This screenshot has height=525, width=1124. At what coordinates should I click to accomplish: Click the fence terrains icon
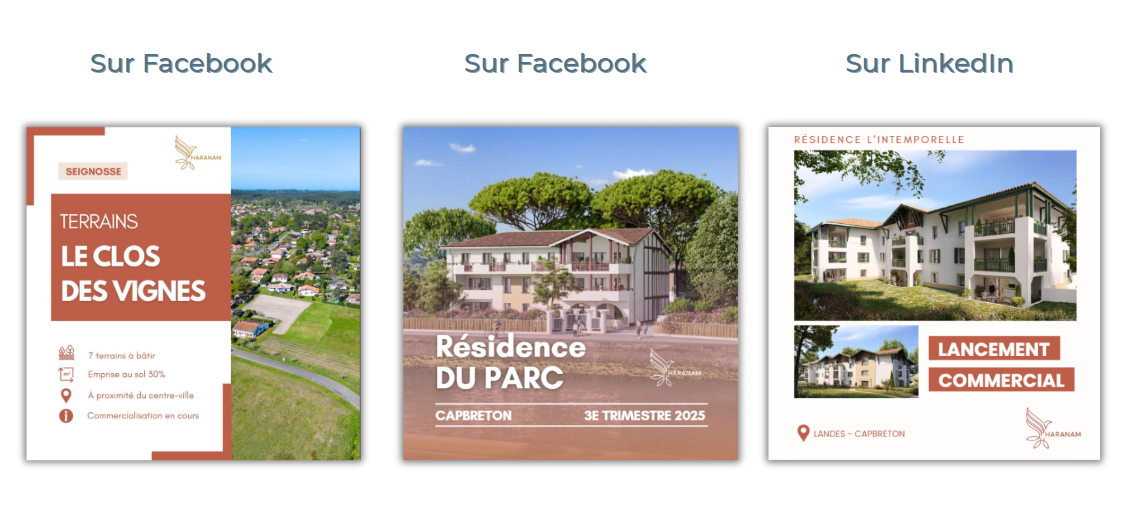(66, 354)
